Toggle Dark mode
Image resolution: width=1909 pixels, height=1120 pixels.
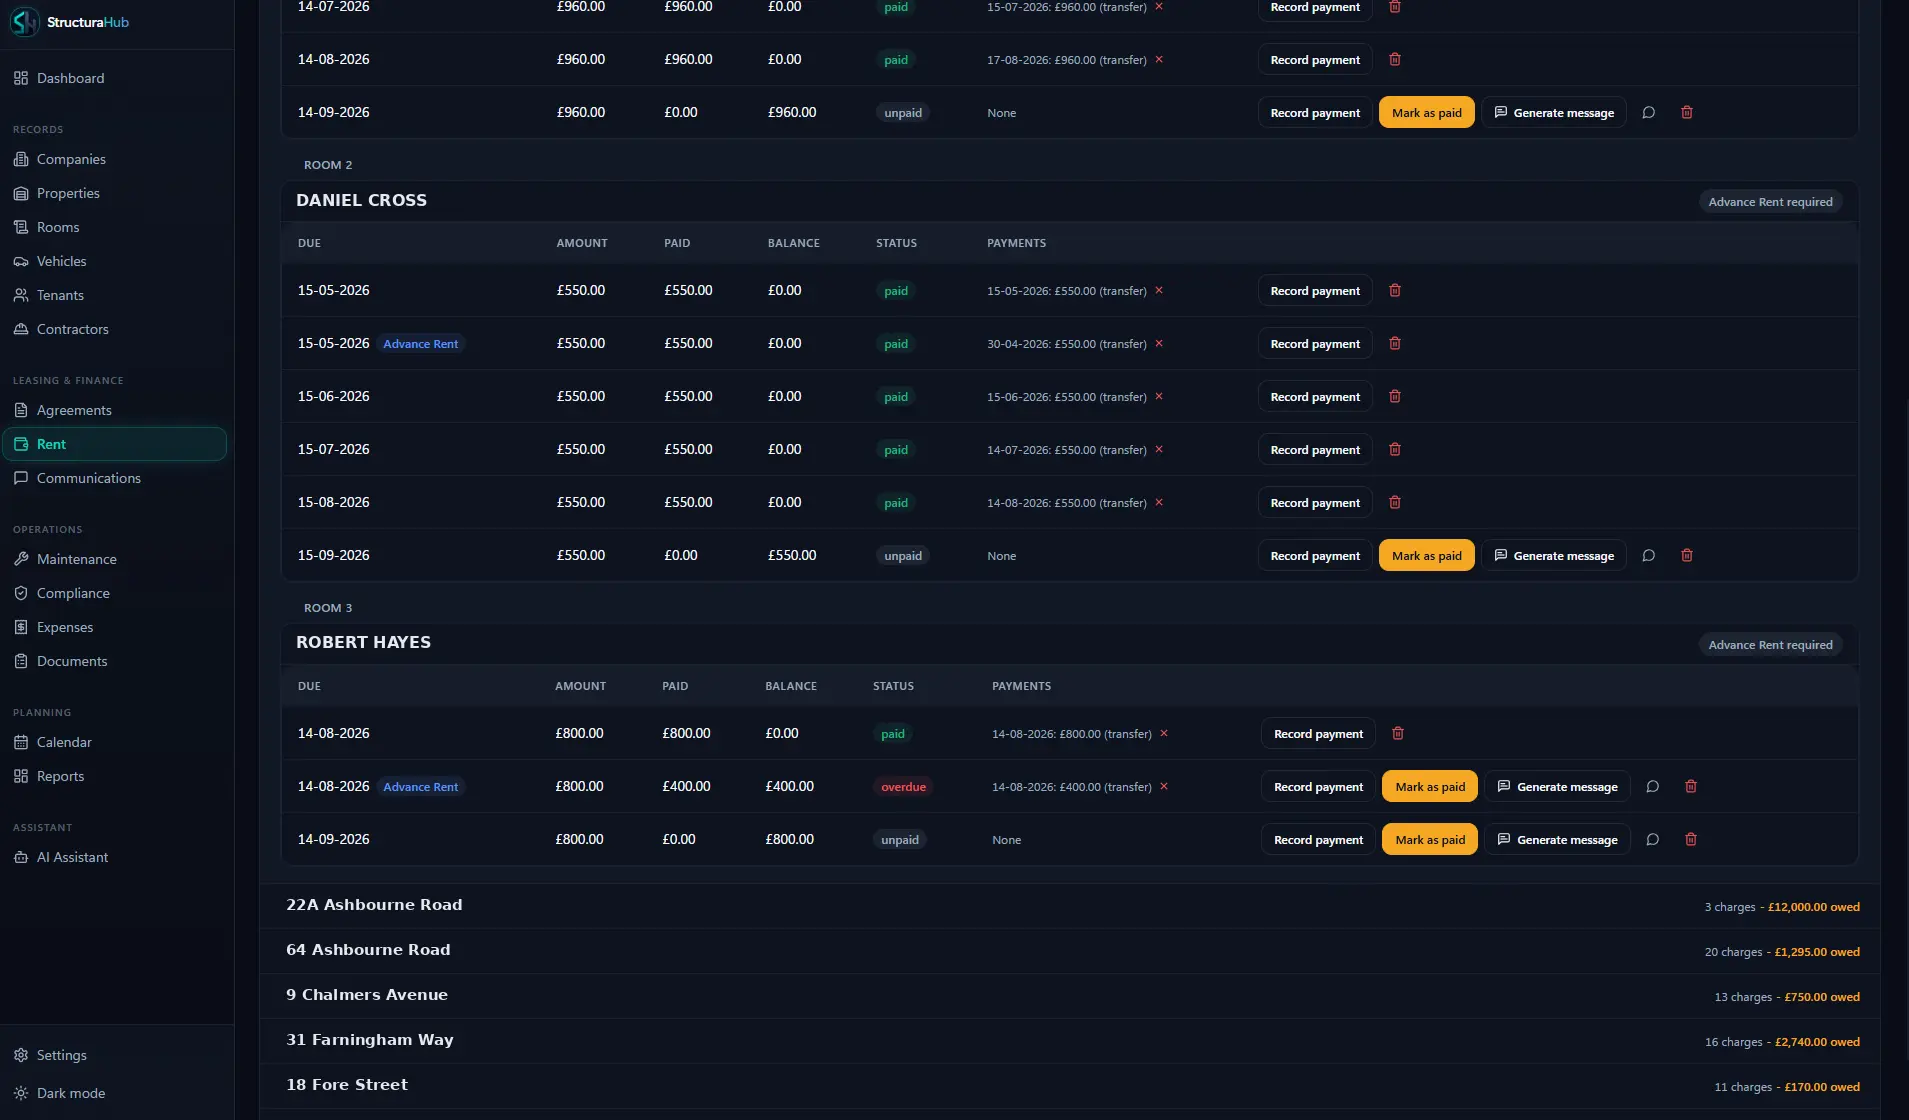(x=70, y=1093)
